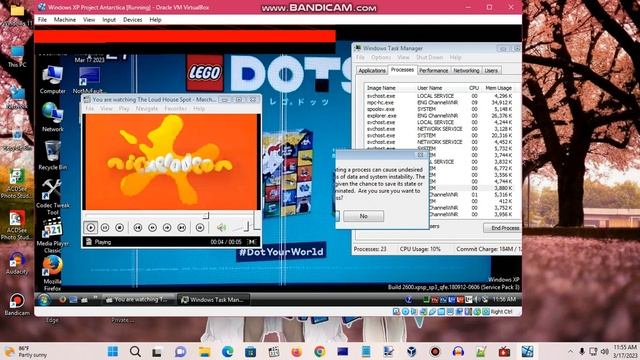Click the 00:04 / 00:05 time display
The height and width of the screenshot is (360, 640).
point(226,242)
